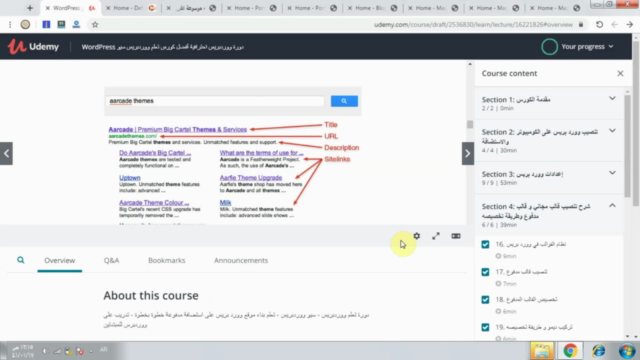Go to next lecture arrow

pos(468,153)
